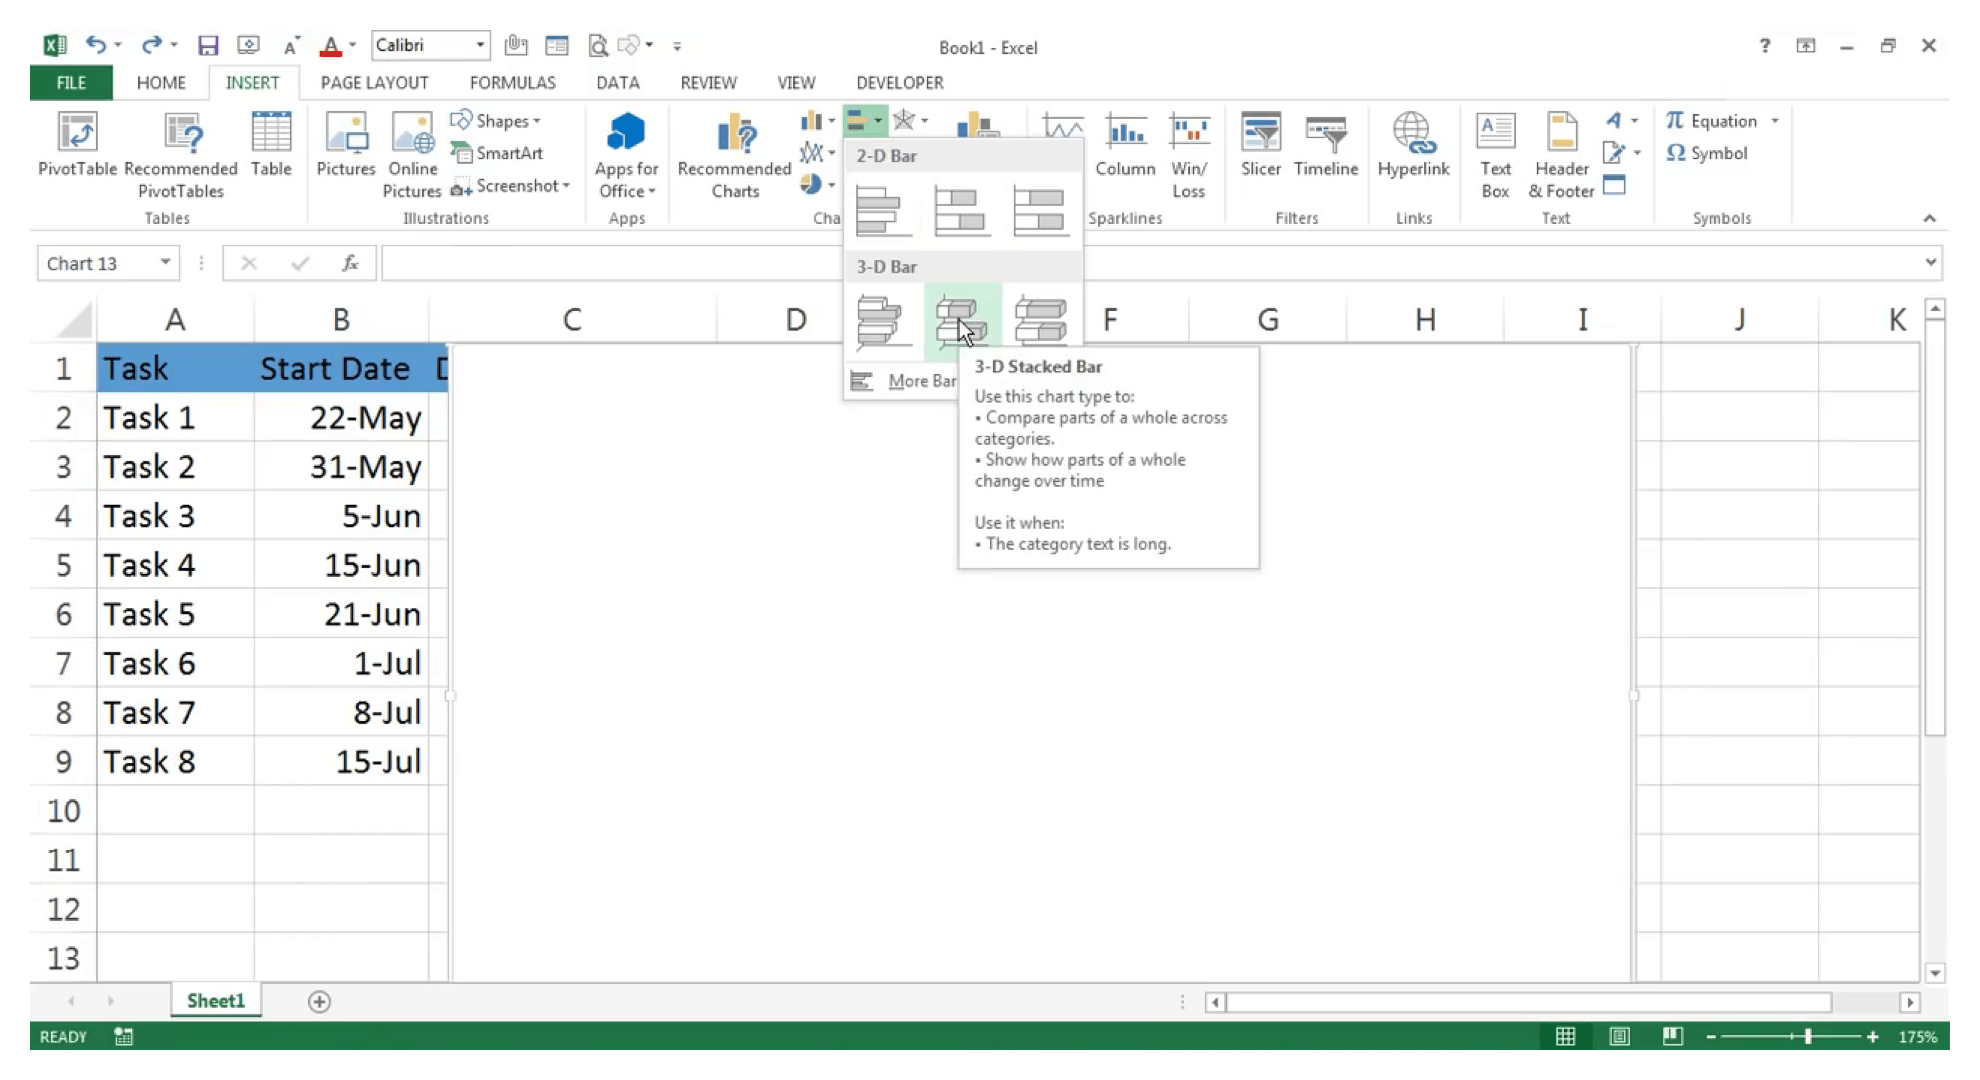Screen dimensions: 1980x1080
Task: Open the INSERT ribbon tab
Action: click(x=251, y=81)
